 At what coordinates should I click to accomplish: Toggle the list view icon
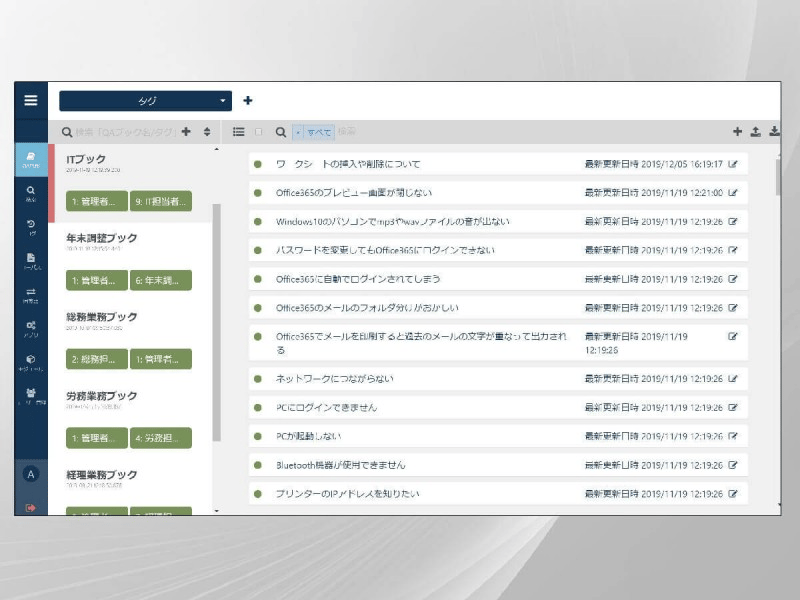238,132
